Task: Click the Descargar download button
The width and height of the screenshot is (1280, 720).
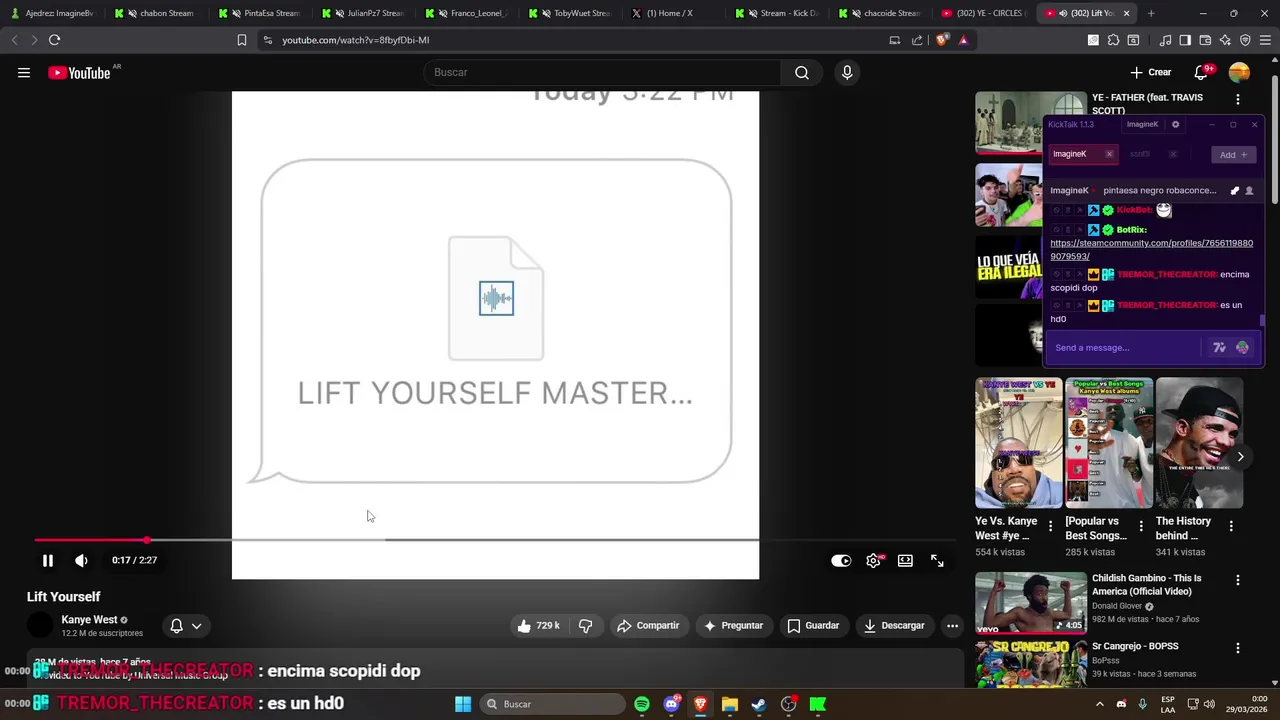Action: coord(894,626)
